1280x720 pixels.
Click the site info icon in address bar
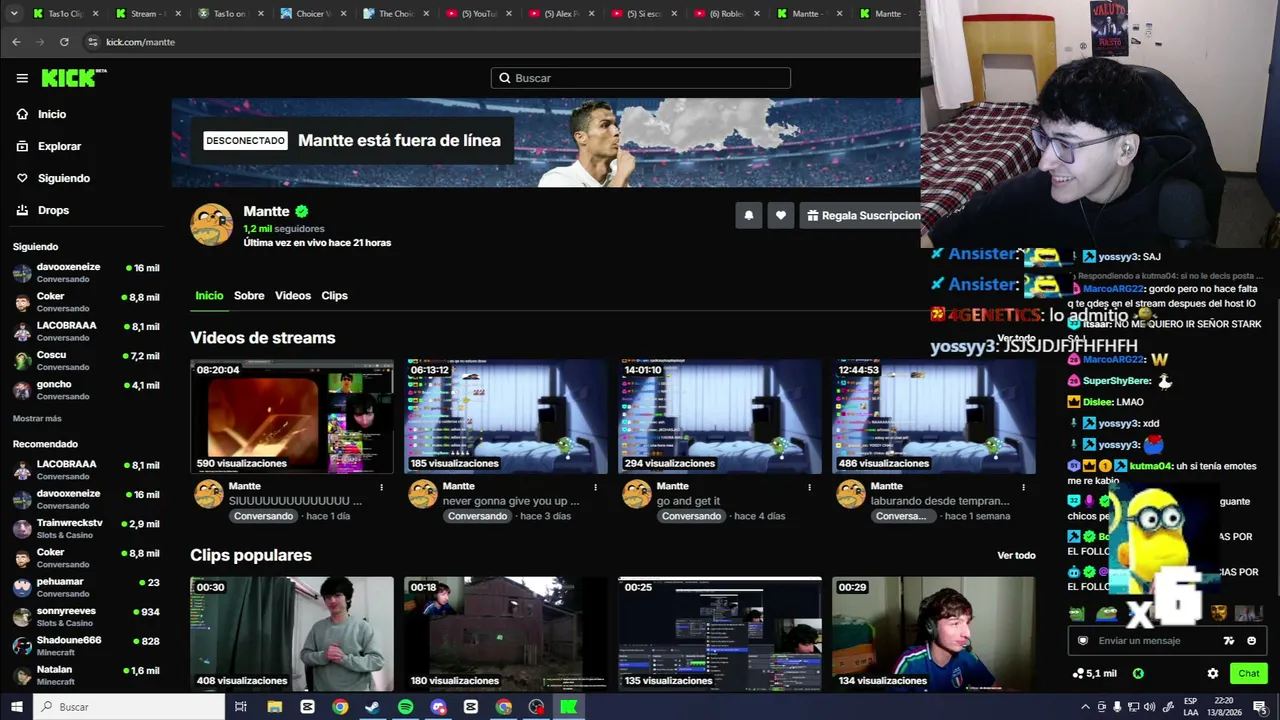coord(92,42)
